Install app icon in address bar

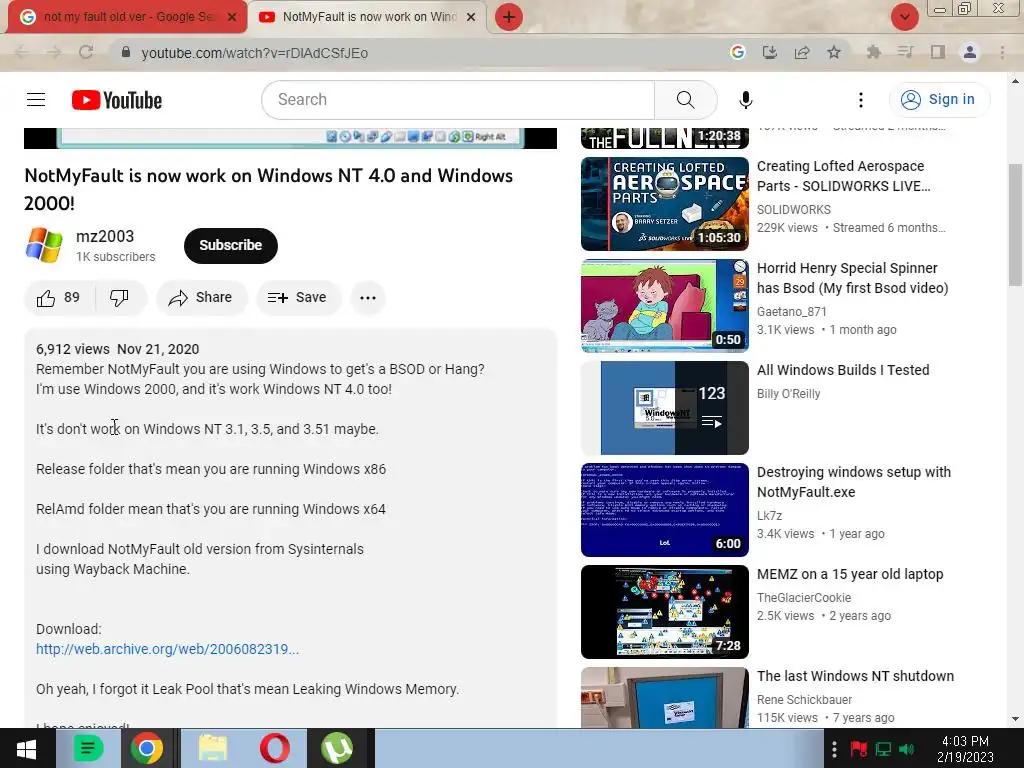click(x=770, y=52)
